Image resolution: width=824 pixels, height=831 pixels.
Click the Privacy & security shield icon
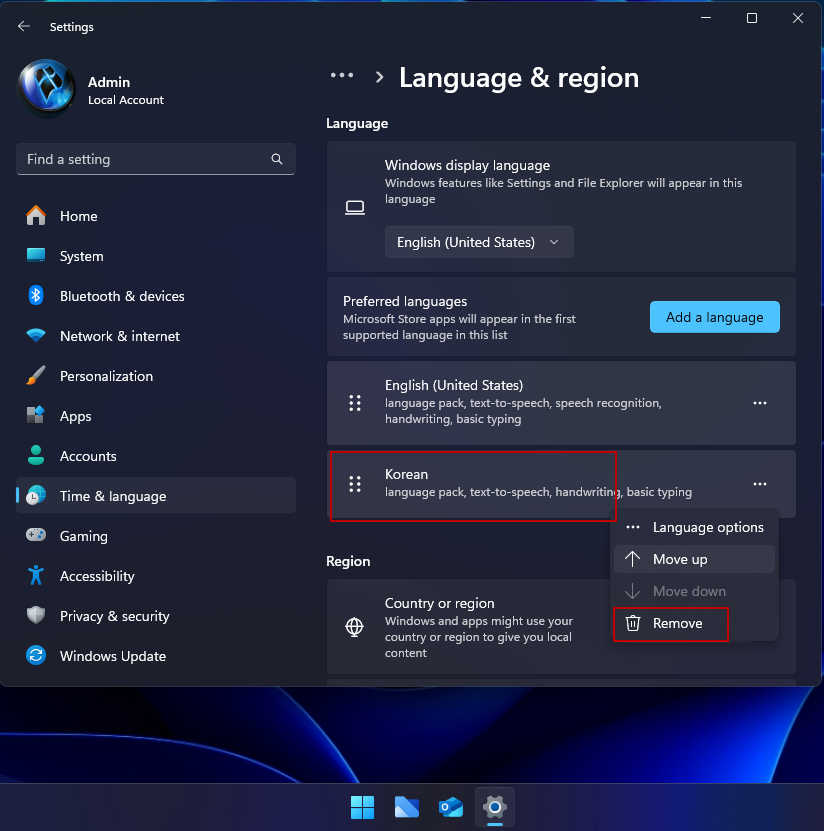point(36,615)
